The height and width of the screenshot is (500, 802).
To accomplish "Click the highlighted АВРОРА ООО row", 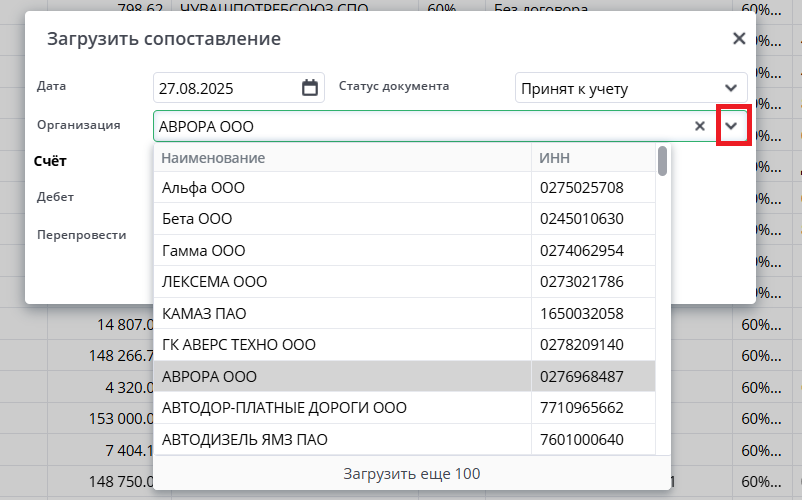I will tap(342, 377).
